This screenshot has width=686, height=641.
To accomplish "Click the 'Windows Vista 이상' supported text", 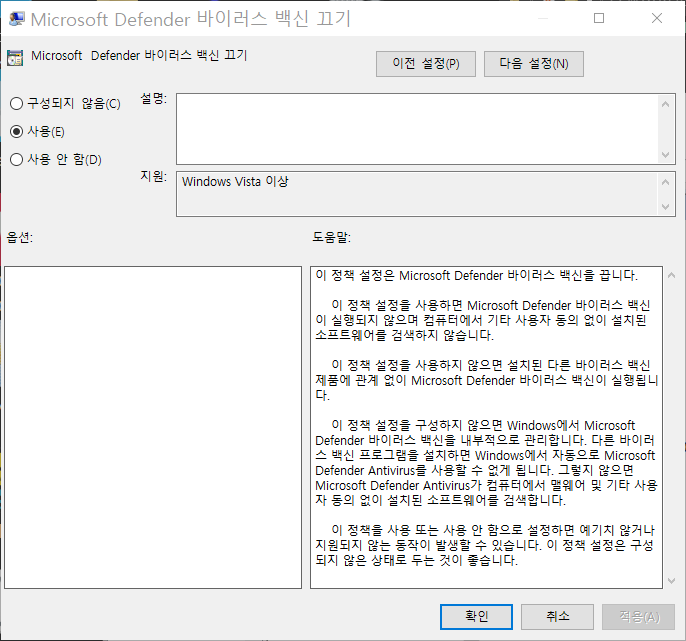I will tap(235, 182).
